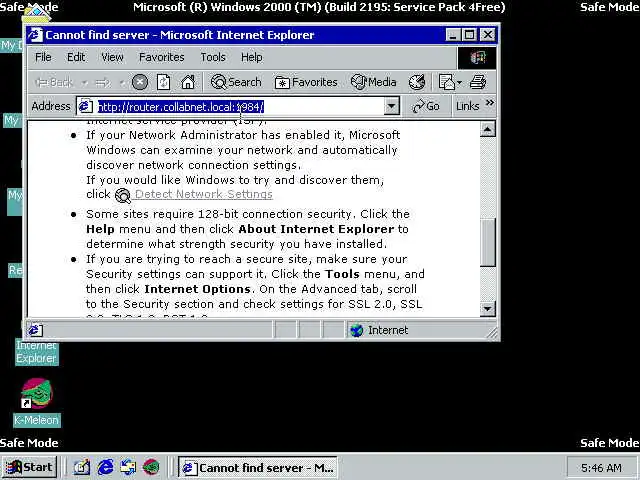Click the Print icon in toolbar
The height and width of the screenshot is (480, 640).
(478, 82)
